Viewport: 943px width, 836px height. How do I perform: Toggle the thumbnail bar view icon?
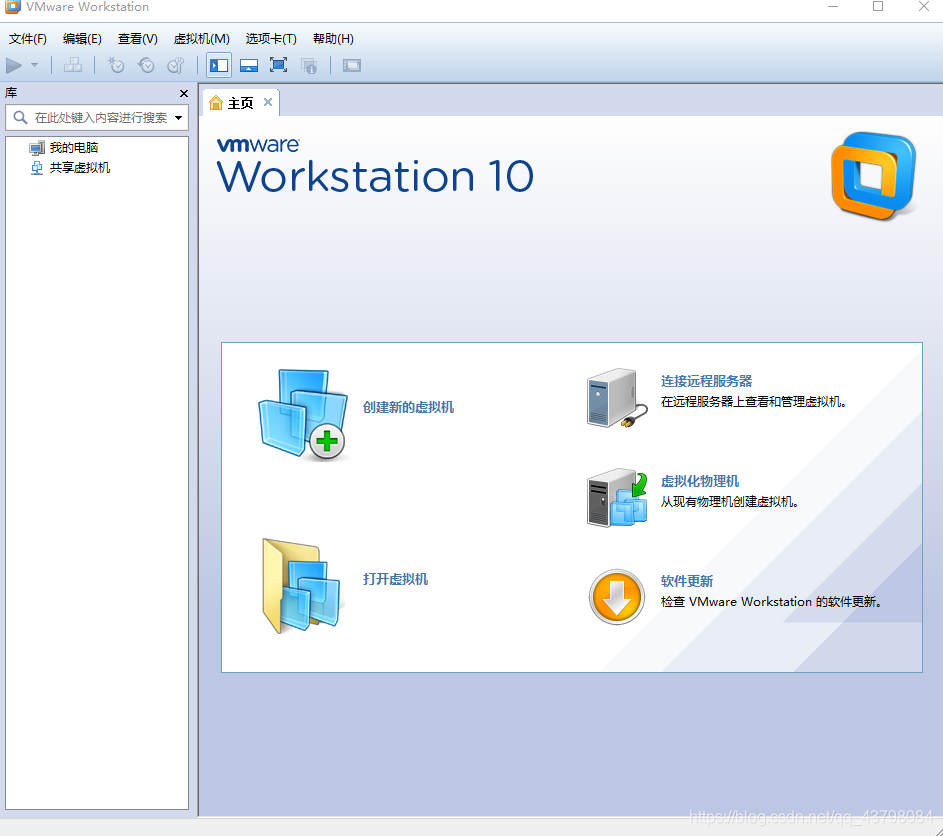pyautogui.click(x=249, y=65)
